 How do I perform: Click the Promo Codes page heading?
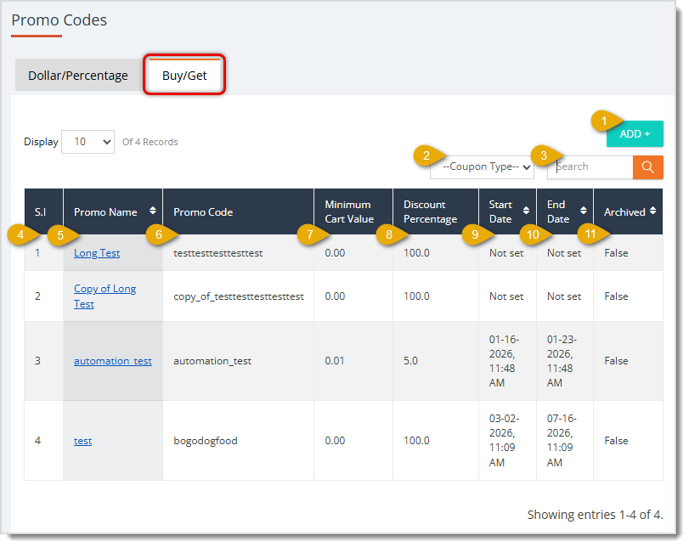point(59,20)
